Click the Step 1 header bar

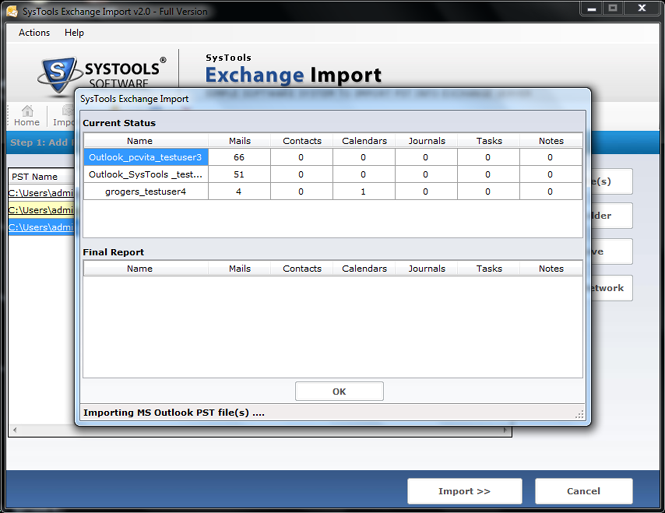coord(41,142)
